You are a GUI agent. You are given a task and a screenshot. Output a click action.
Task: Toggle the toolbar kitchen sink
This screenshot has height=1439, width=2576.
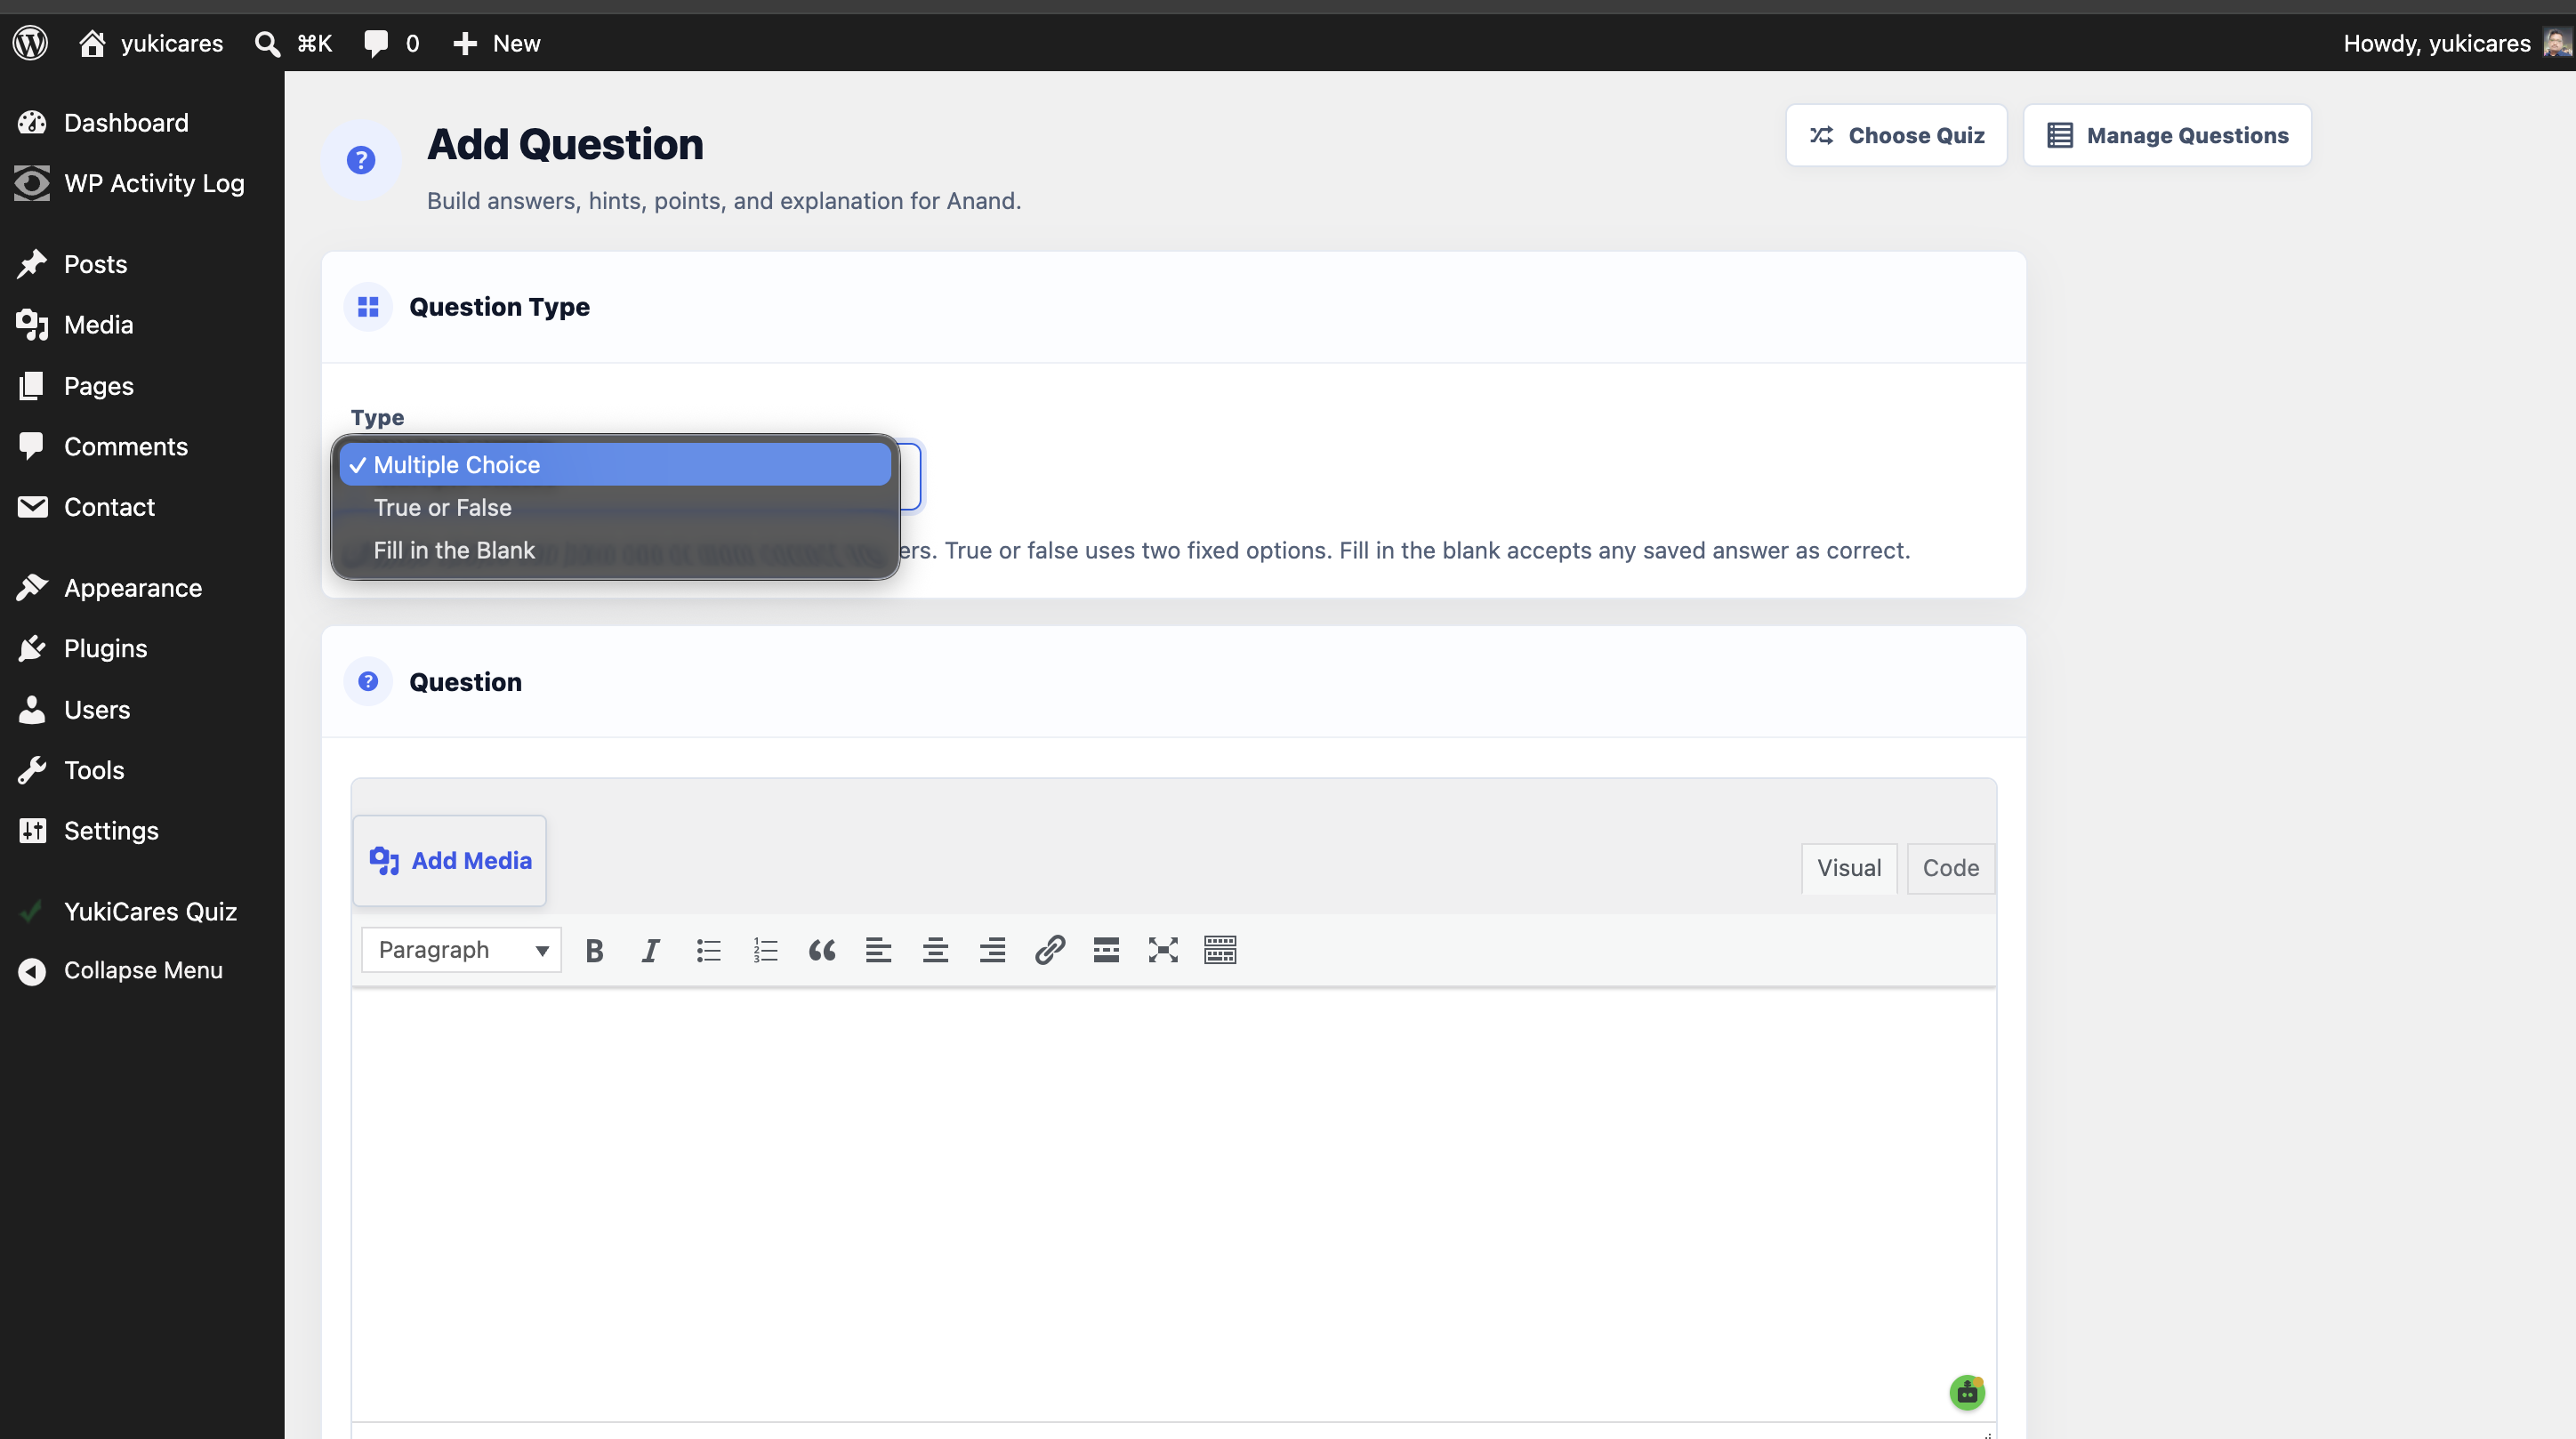tap(1220, 950)
